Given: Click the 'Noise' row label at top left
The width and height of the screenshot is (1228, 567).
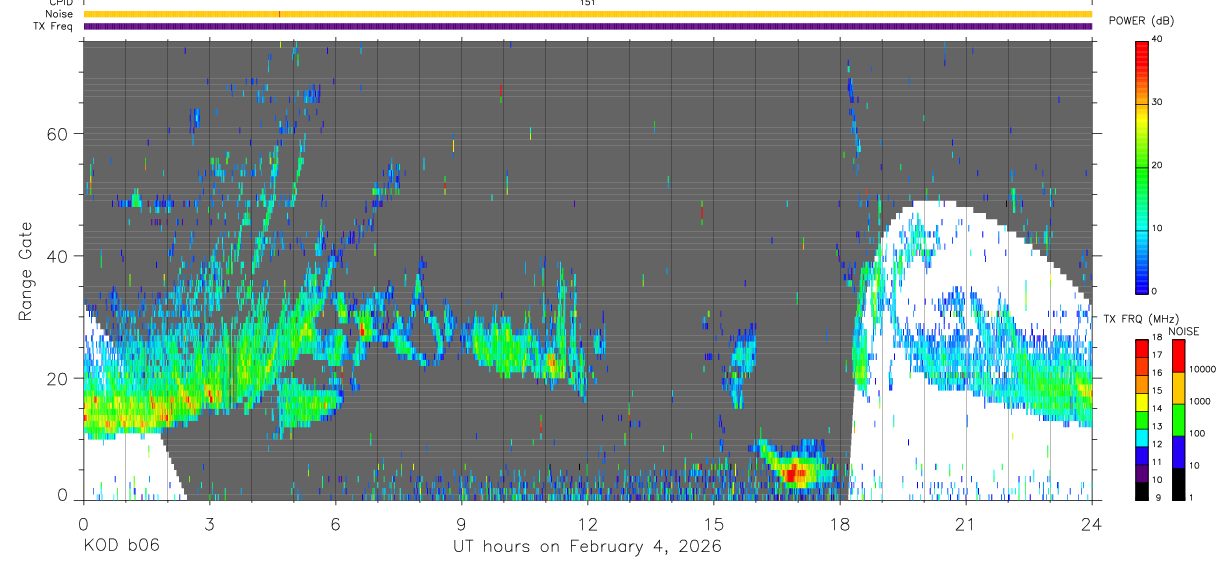Looking at the screenshot, I should (61, 14).
